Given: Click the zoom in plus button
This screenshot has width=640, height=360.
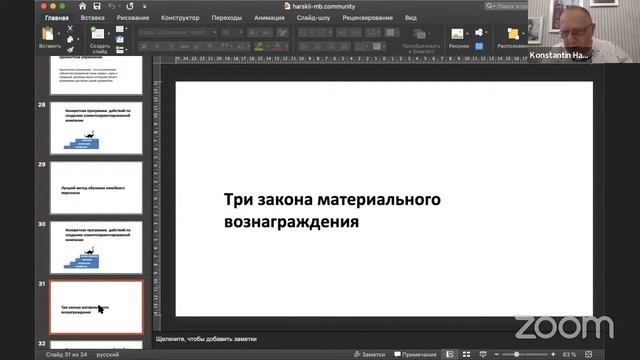Looking at the screenshot, I should pos(553,354).
